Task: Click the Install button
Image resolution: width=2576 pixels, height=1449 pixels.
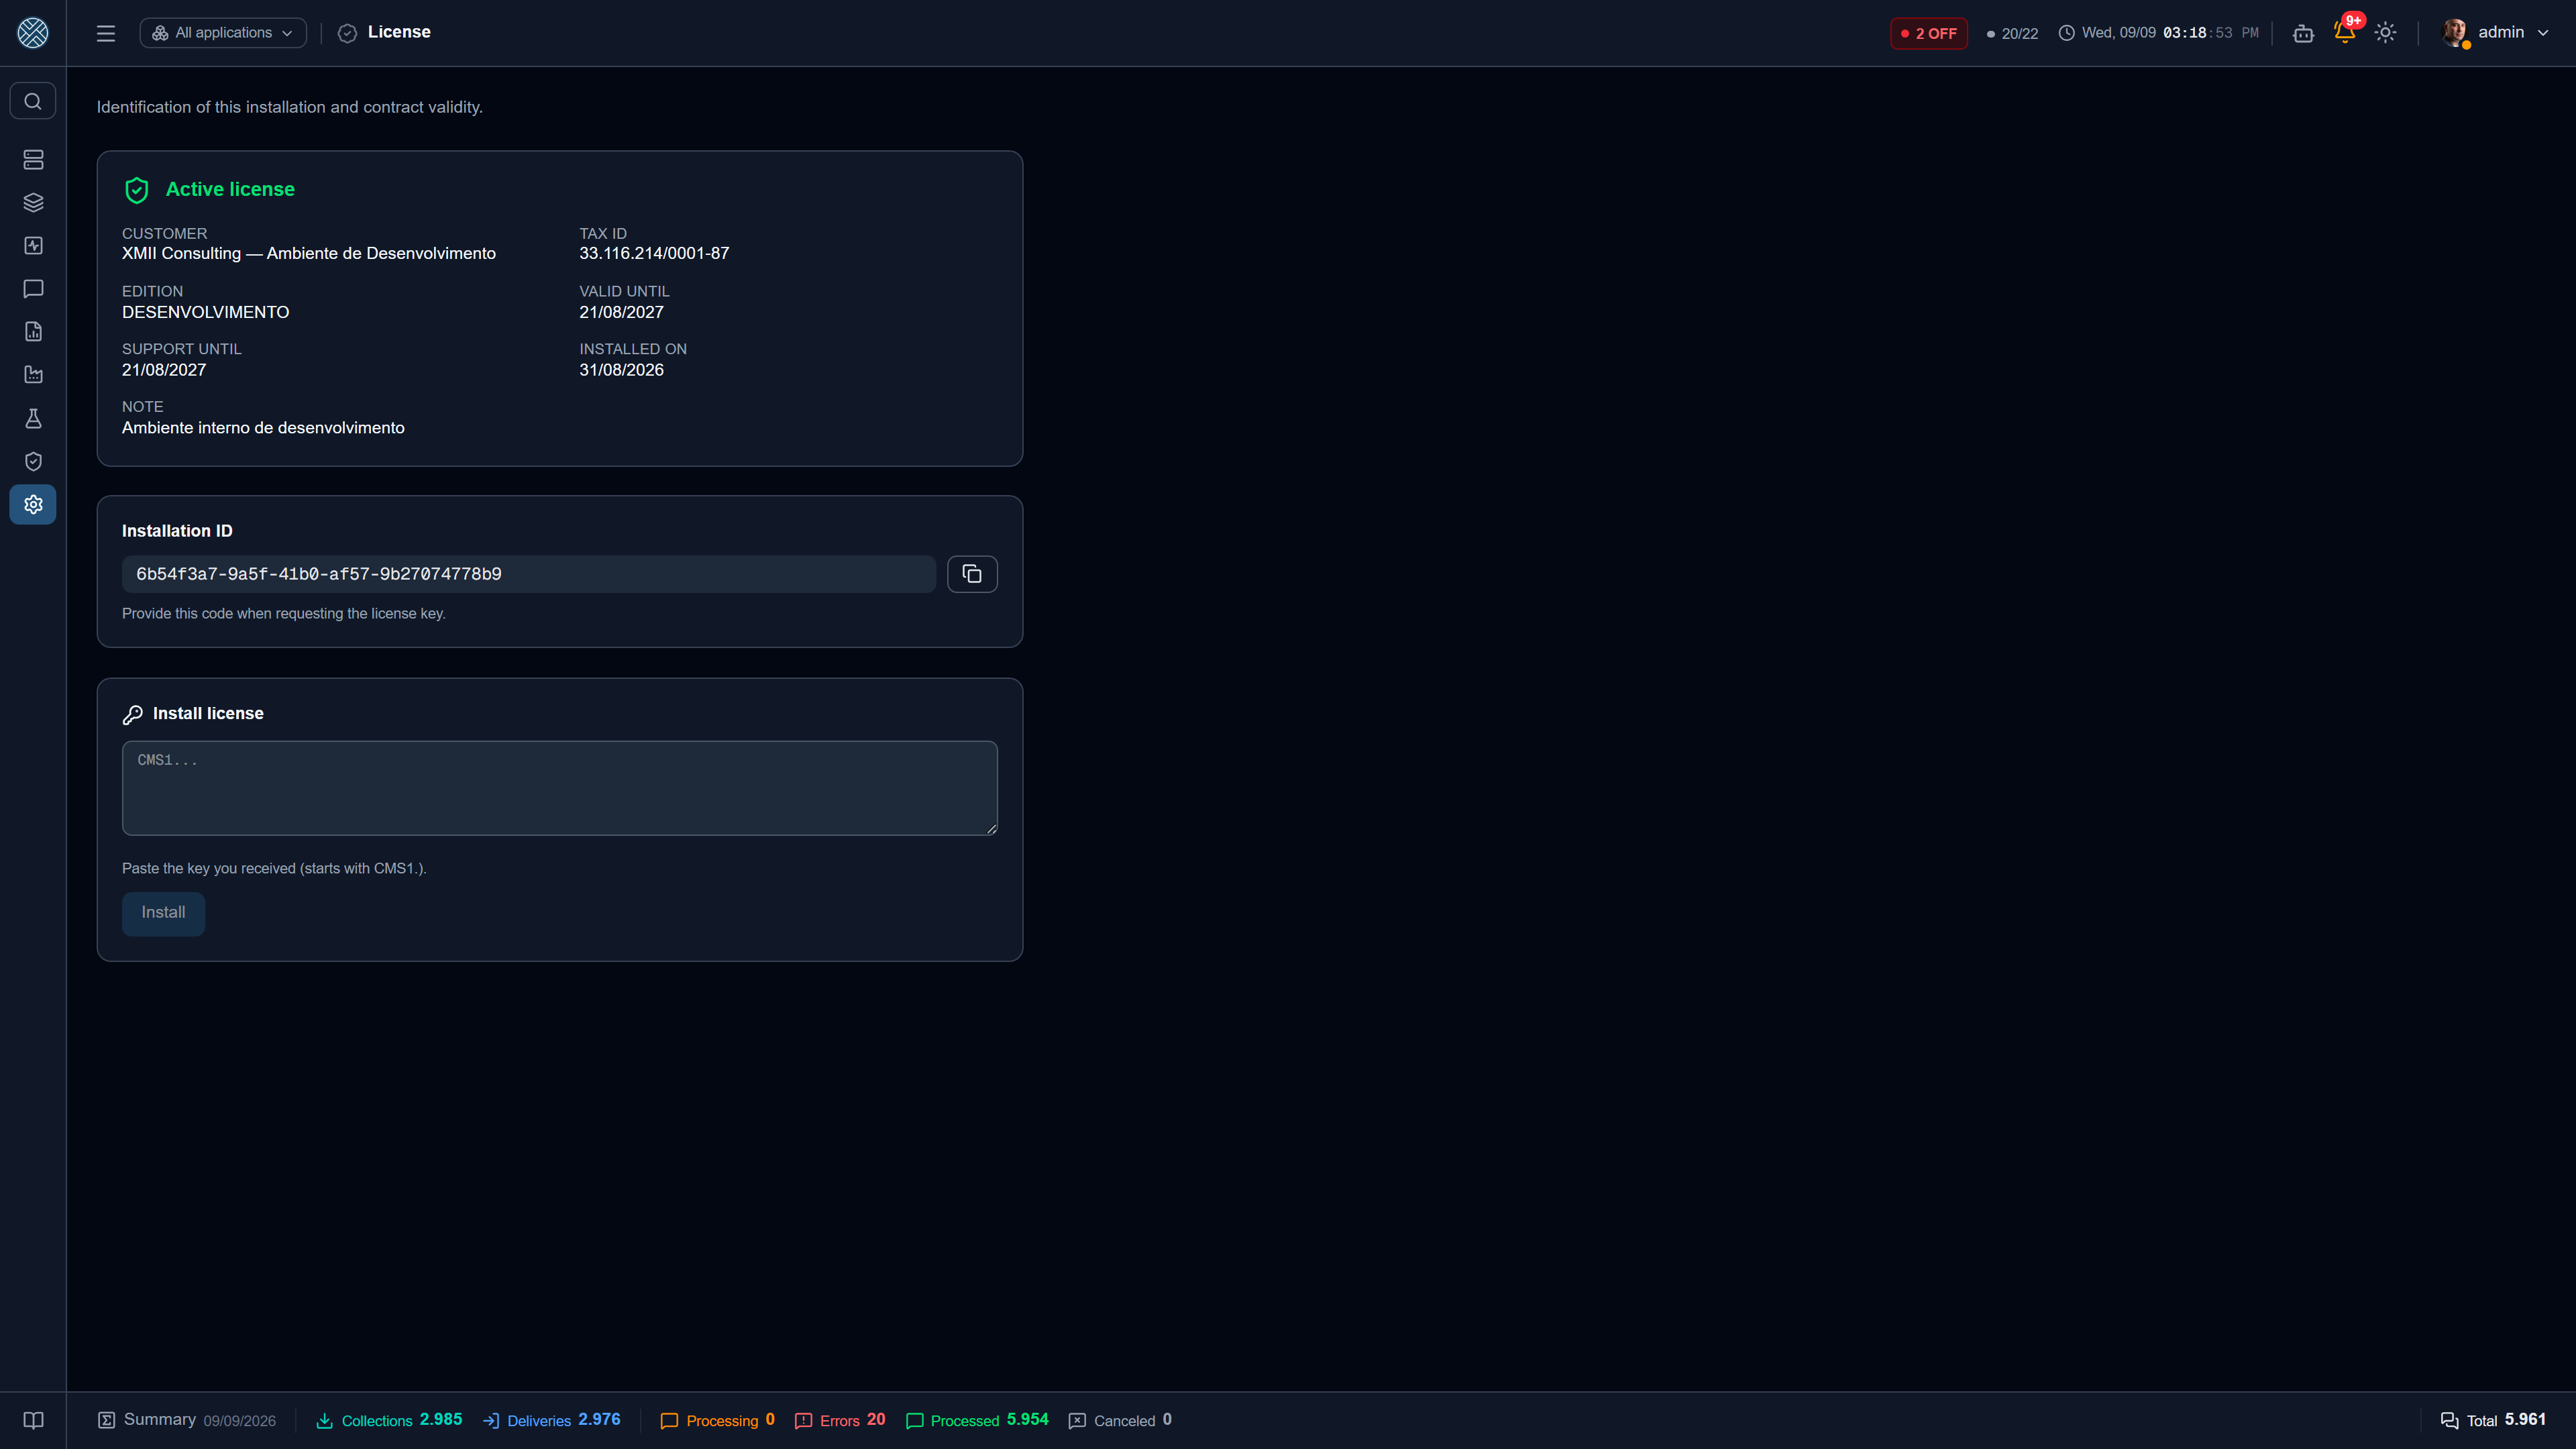Action: (x=163, y=913)
